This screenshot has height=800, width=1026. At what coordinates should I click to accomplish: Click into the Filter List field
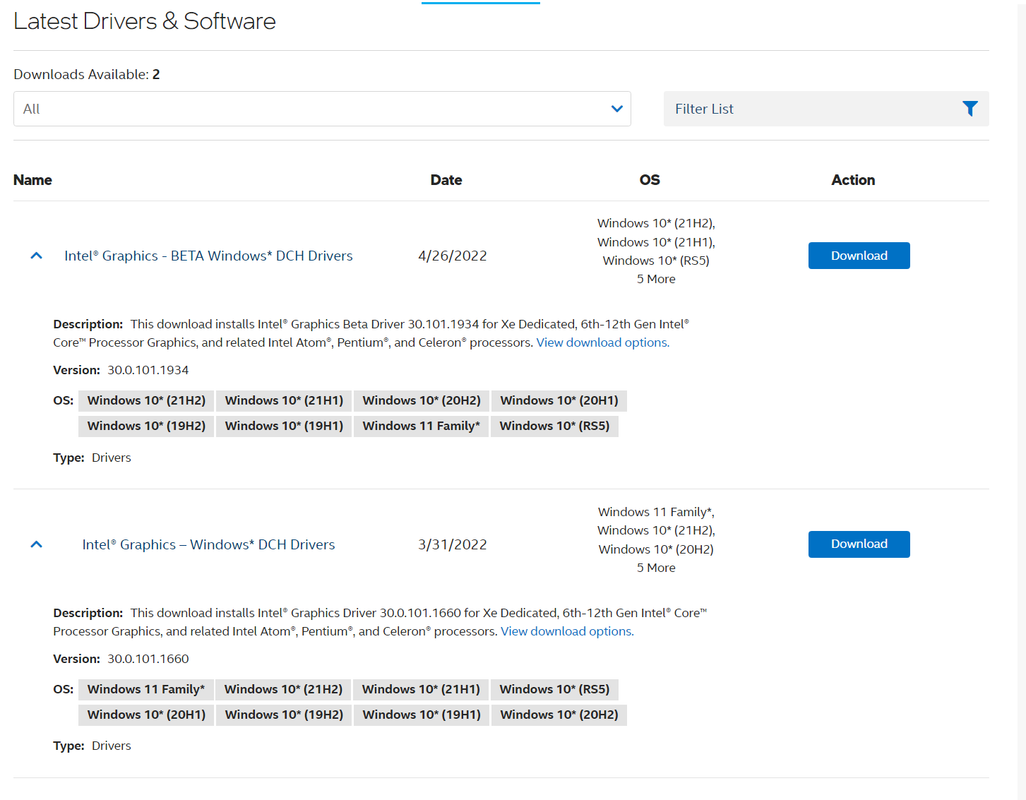[x=826, y=109]
